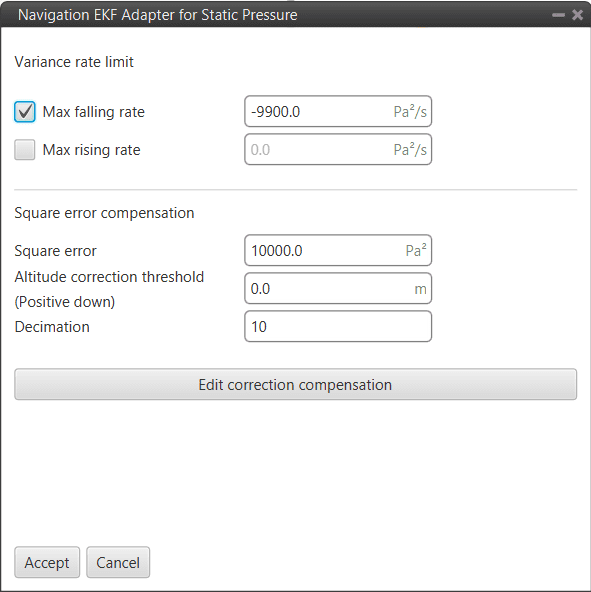Click the Max falling rate label text
591x592 pixels.
pyautogui.click(x=94, y=112)
